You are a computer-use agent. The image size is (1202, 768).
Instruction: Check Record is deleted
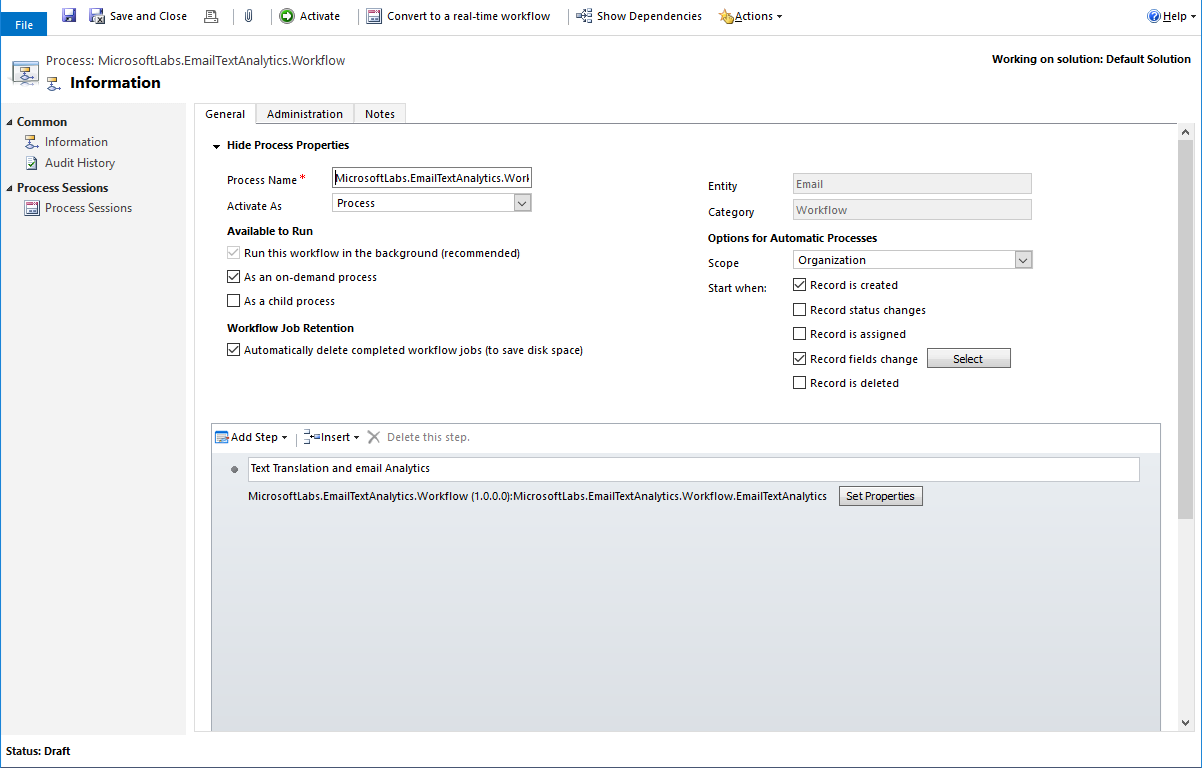[800, 383]
